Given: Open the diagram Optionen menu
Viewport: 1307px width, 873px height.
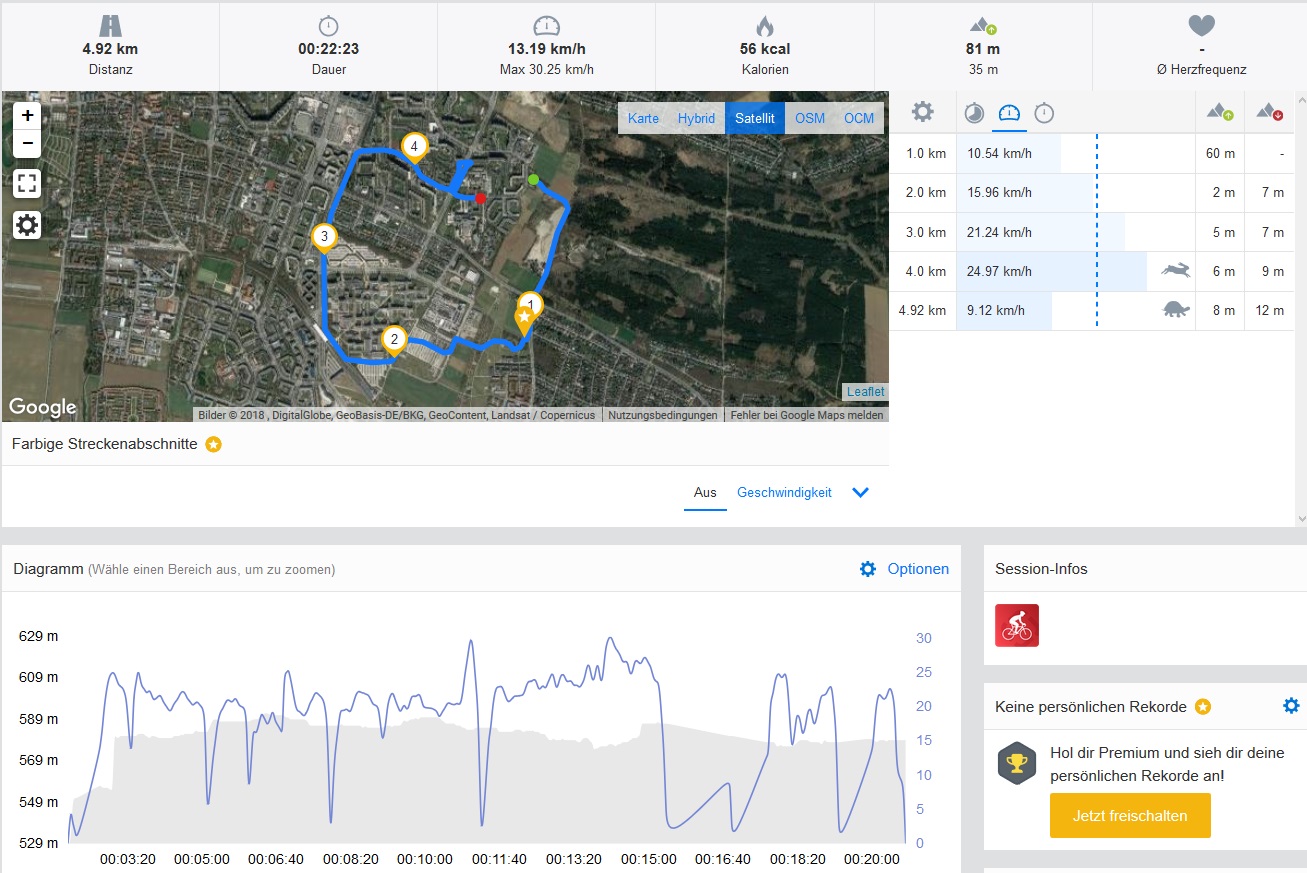Looking at the screenshot, I should coord(904,569).
